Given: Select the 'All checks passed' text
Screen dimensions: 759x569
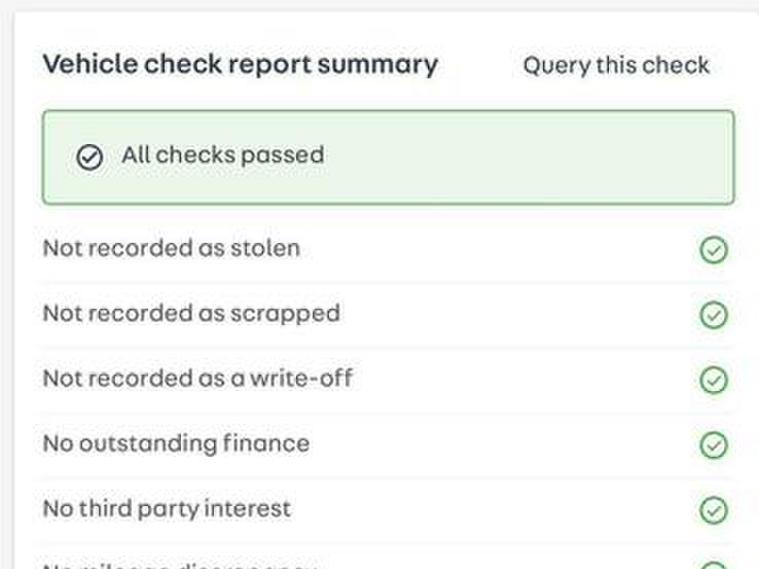Looking at the screenshot, I should tap(223, 155).
